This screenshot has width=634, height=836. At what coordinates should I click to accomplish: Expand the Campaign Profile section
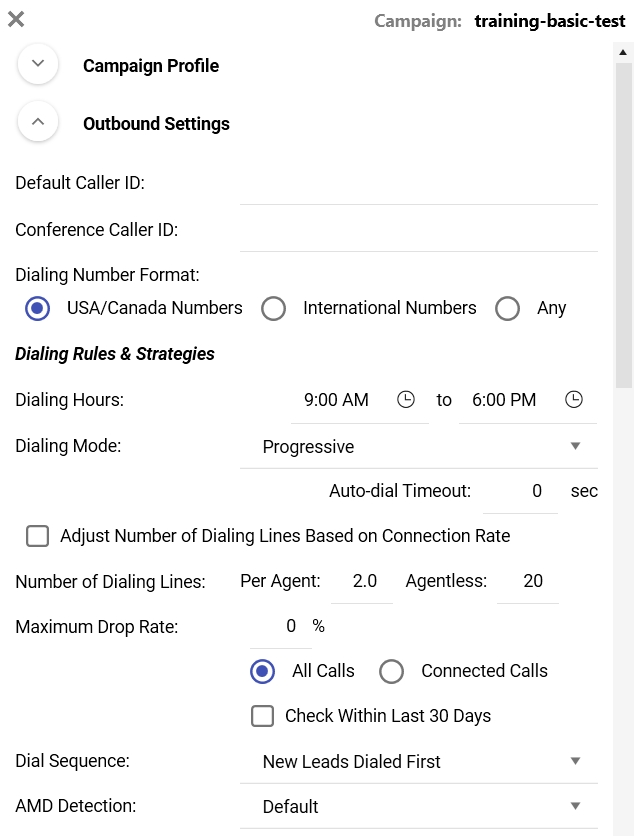38,64
